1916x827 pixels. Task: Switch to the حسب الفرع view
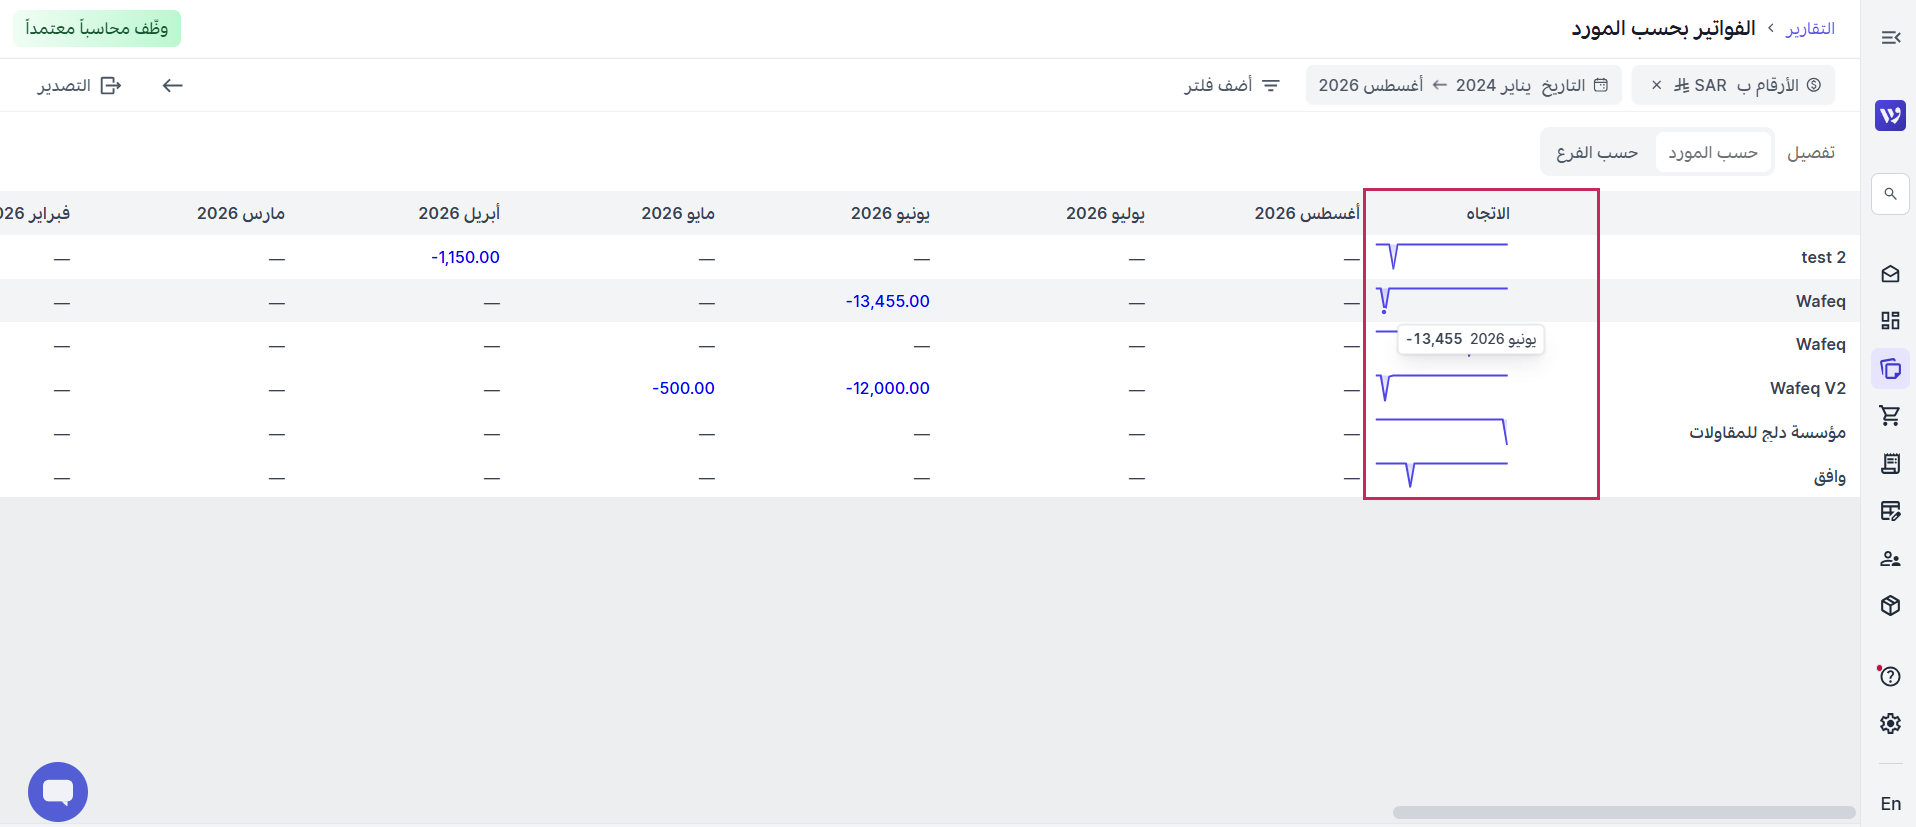point(1597,153)
